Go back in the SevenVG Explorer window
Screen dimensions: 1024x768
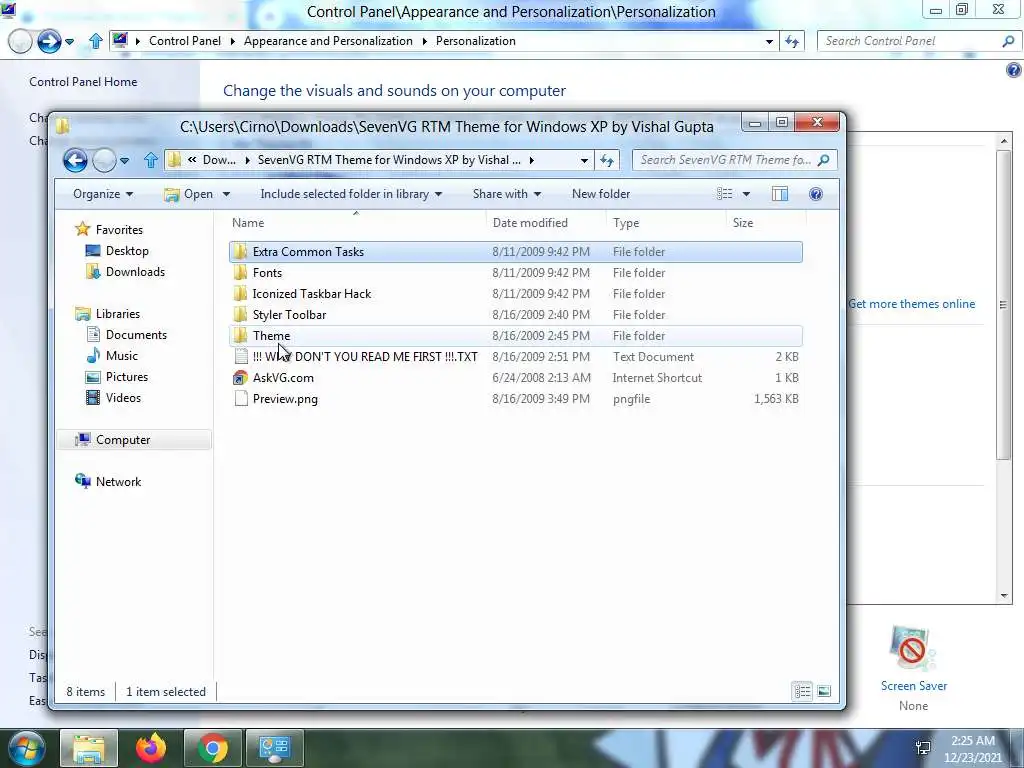click(x=75, y=160)
